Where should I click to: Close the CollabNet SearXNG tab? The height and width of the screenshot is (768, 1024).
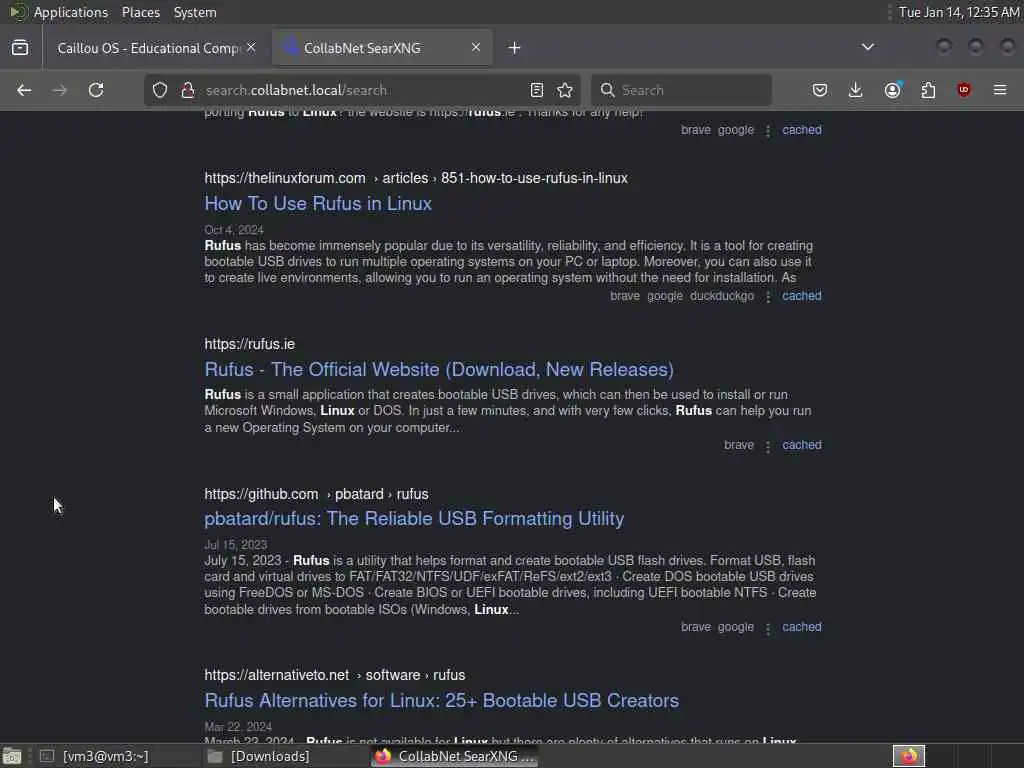coord(475,48)
